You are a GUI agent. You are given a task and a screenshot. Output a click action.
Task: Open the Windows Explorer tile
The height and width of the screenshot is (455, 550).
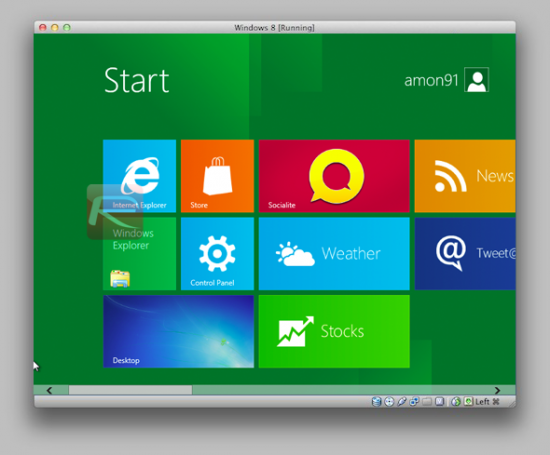(x=139, y=254)
